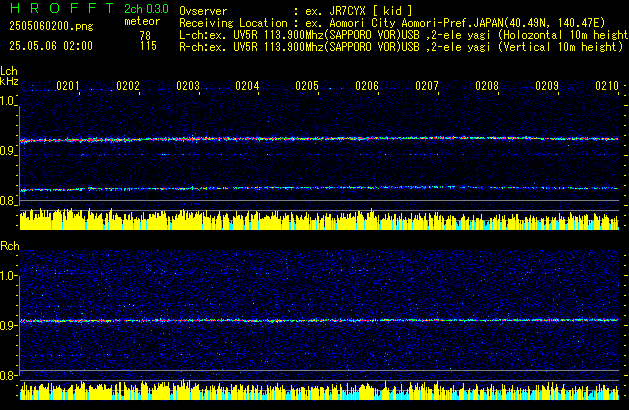Select the 0210 time marker
The image size is (629, 410).
(x=607, y=86)
